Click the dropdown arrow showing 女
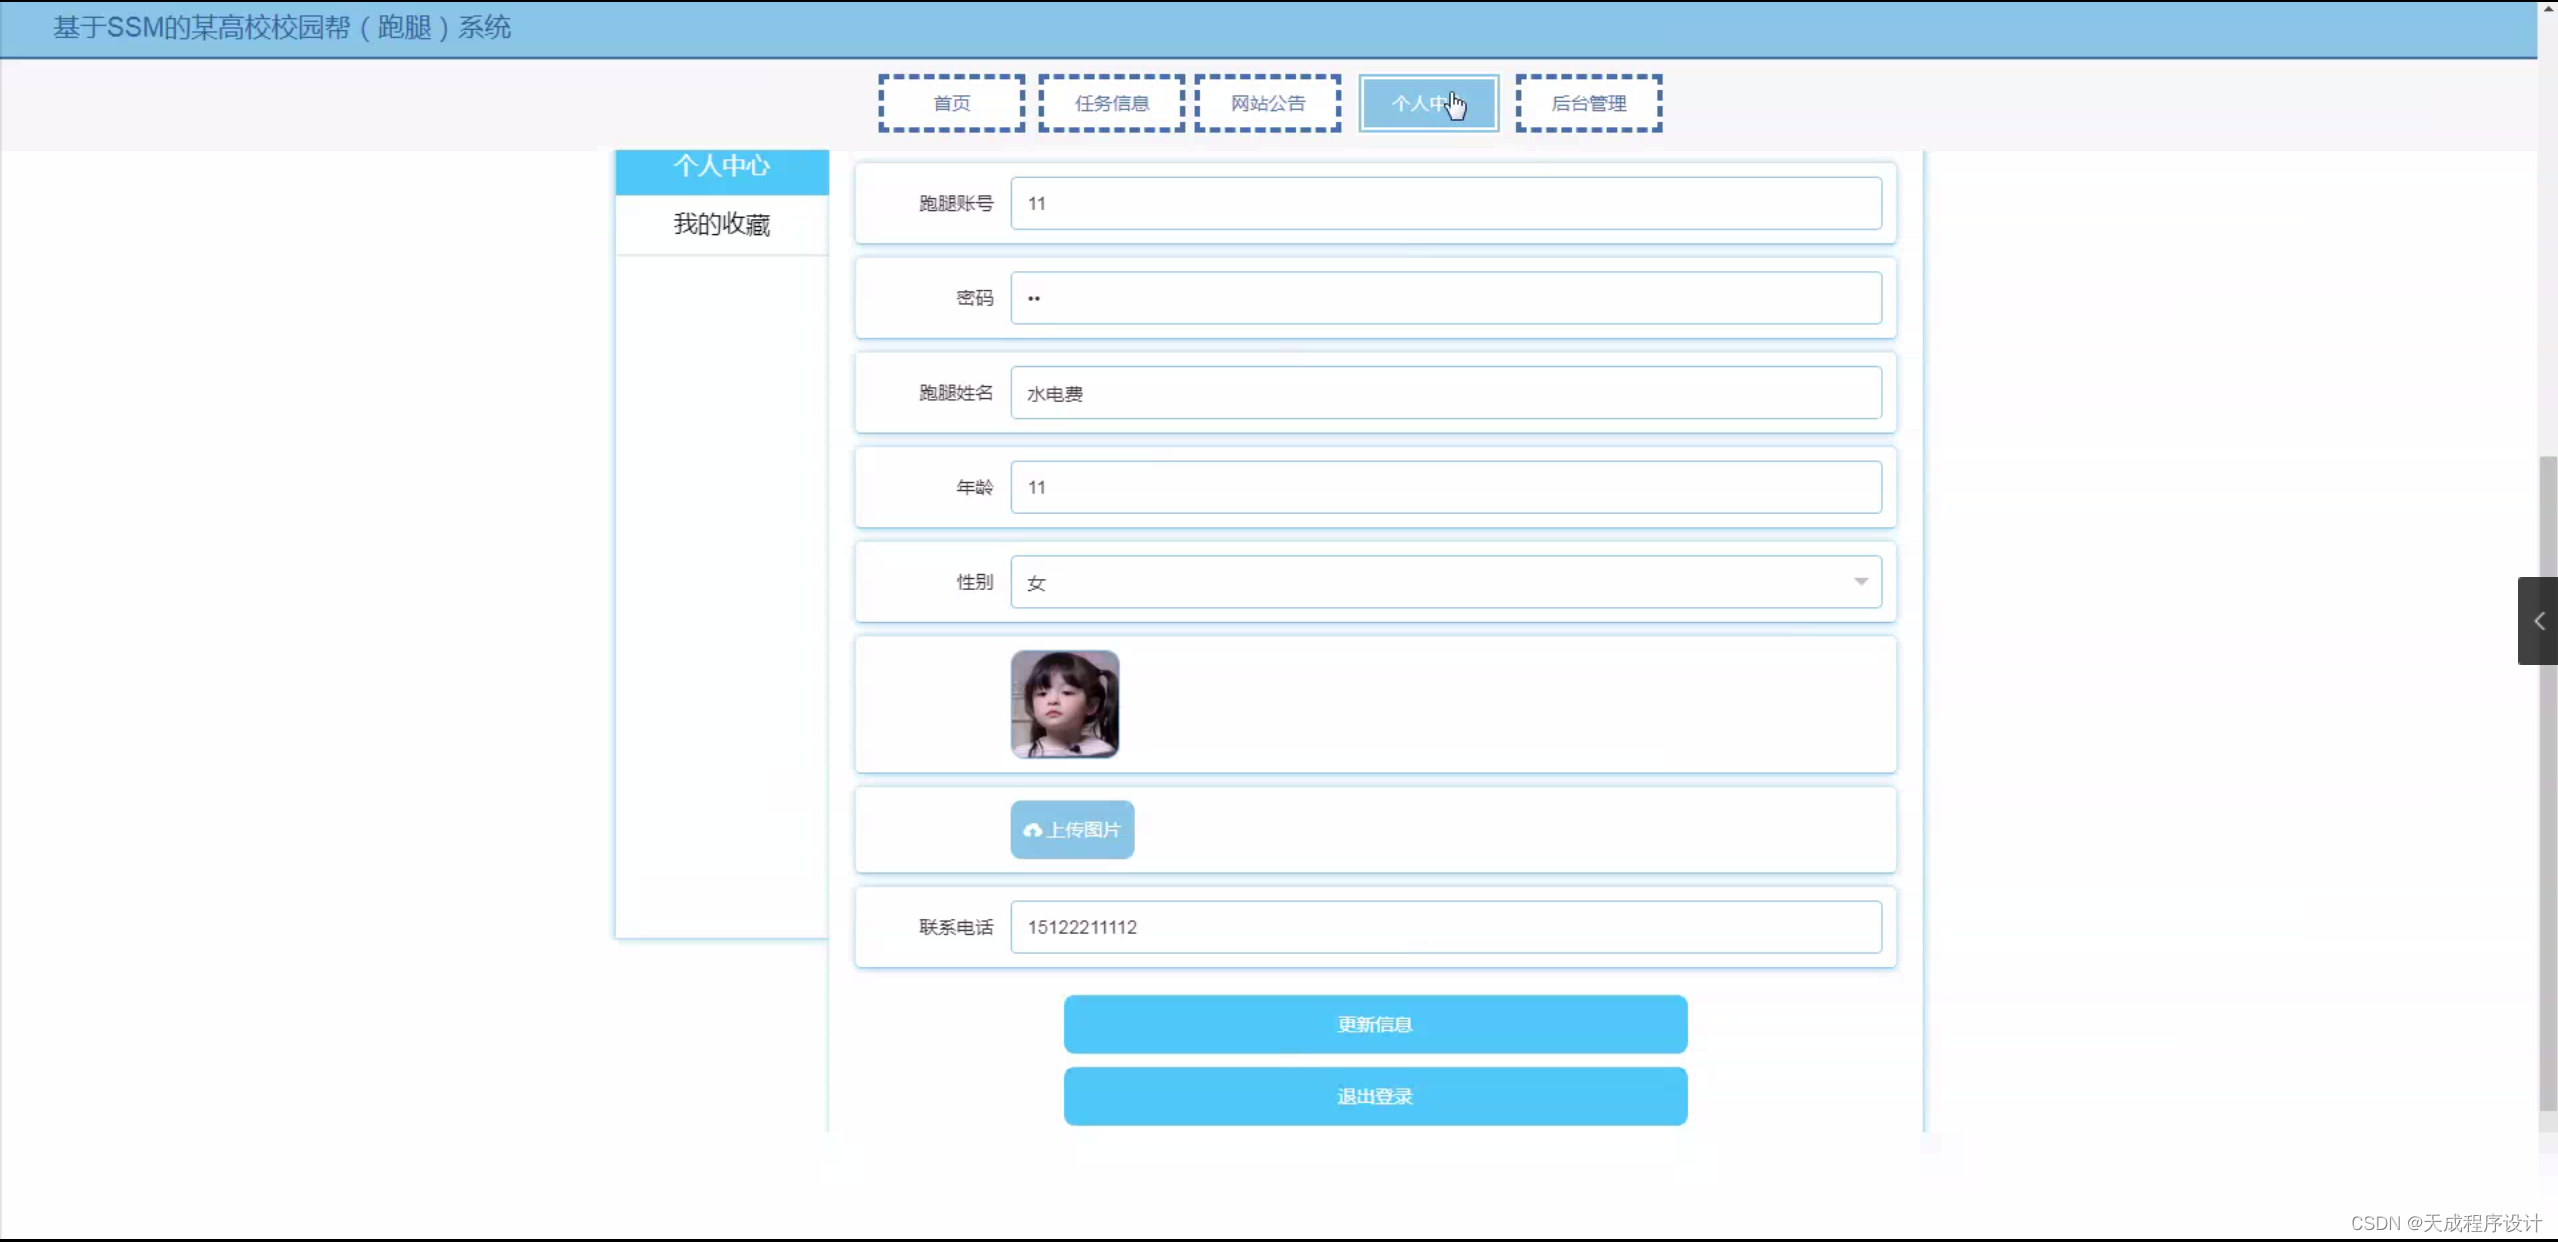 coord(1862,581)
